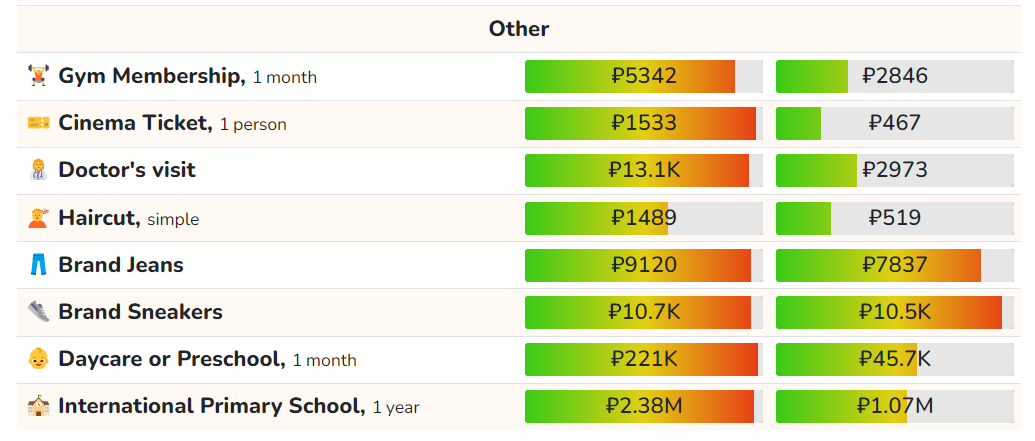
Task: Click the Brand Sneakers shoe icon
Action: pos(38,312)
